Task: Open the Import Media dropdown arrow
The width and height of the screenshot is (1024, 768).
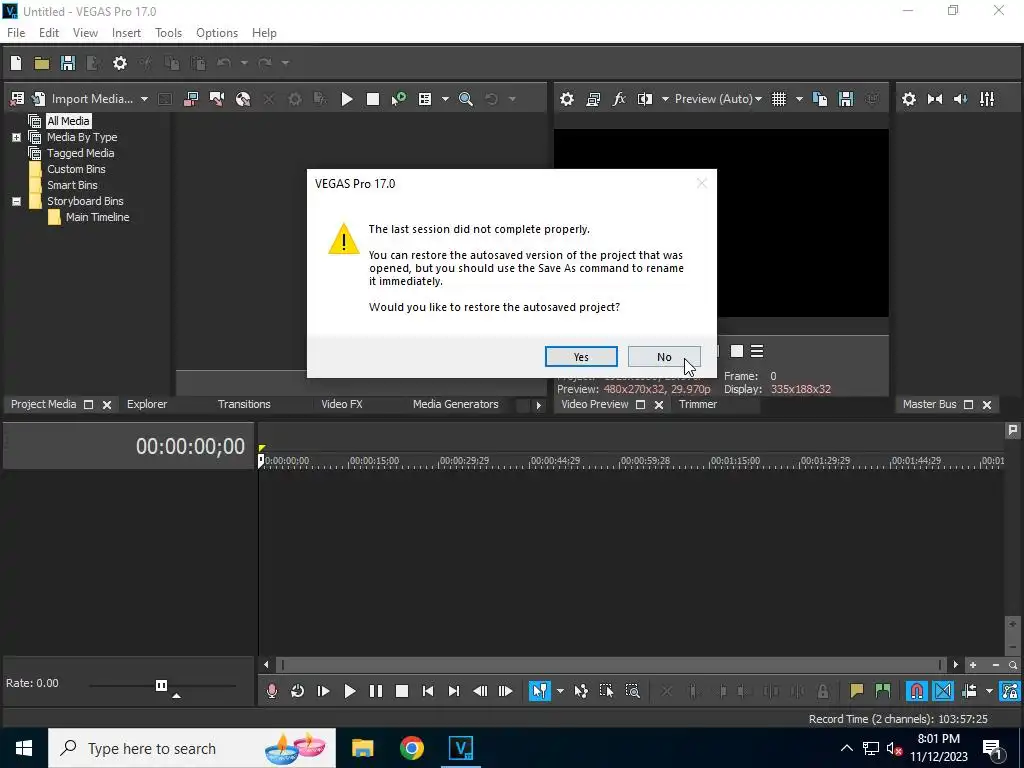Action: pos(144,99)
